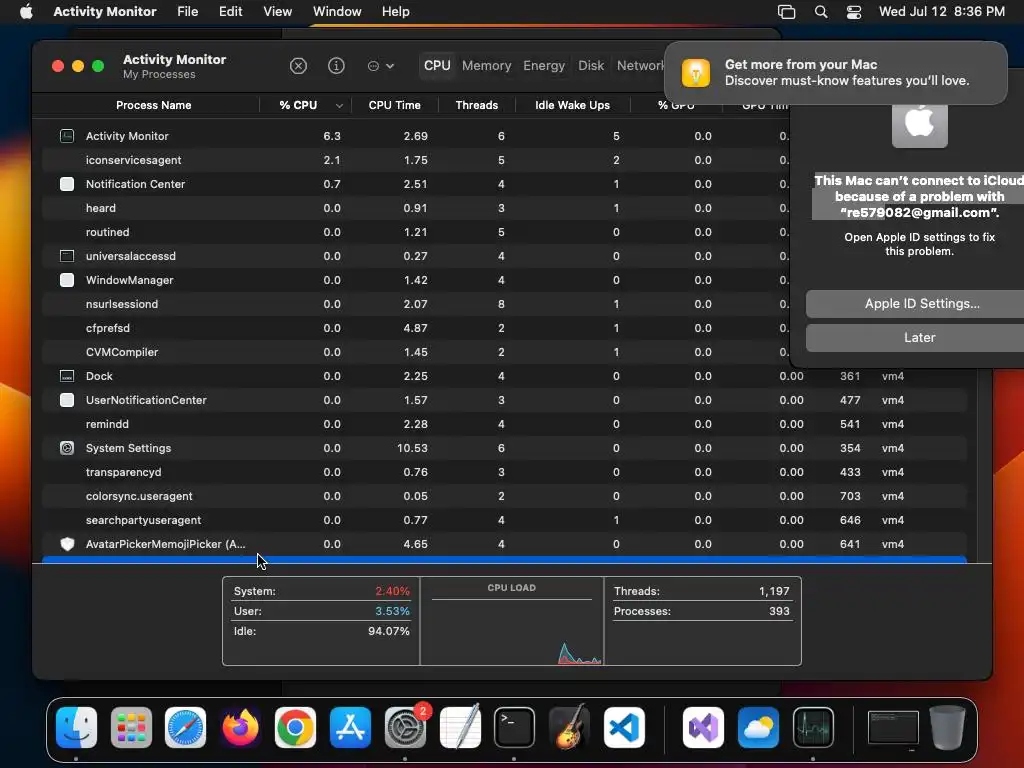Sort by CPU Time column
Image resolution: width=1024 pixels, height=768 pixels.
click(x=394, y=105)
